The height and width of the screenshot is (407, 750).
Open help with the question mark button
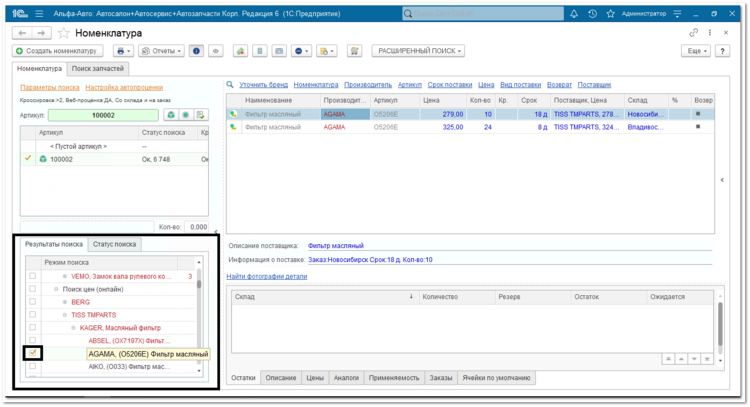click(722, 51)
